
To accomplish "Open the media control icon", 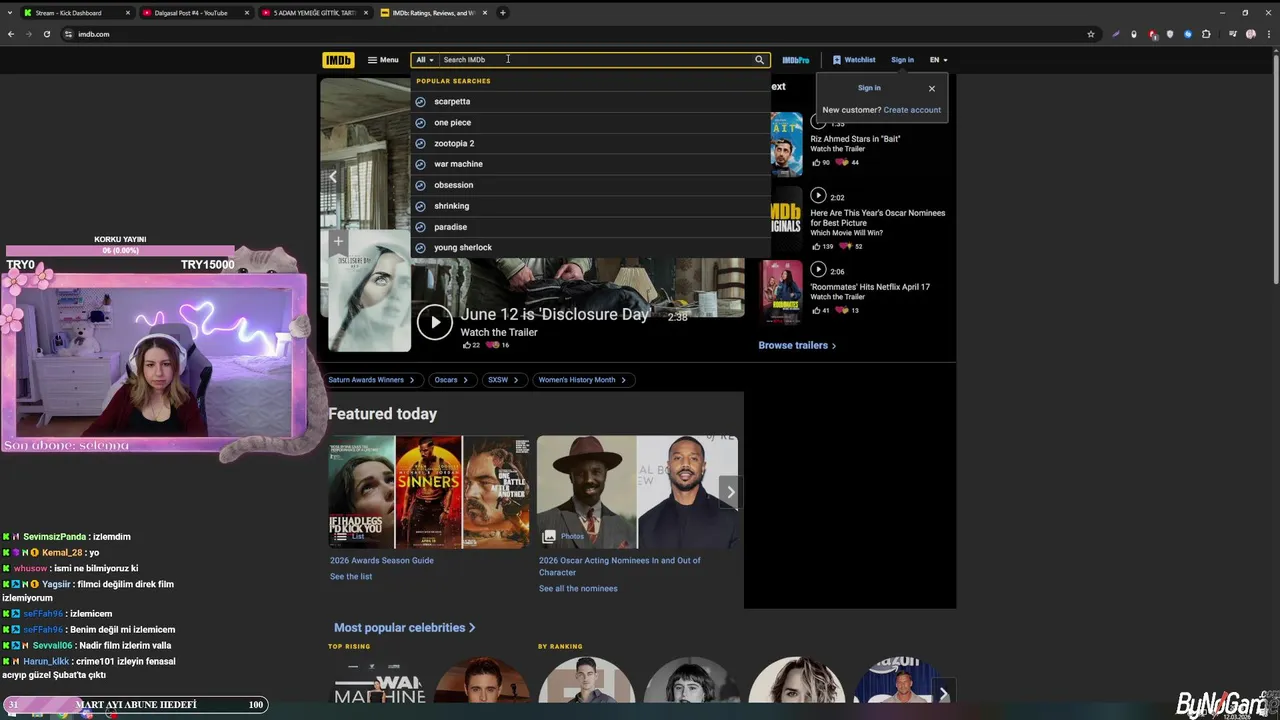I will click(x=1233, y=34).
